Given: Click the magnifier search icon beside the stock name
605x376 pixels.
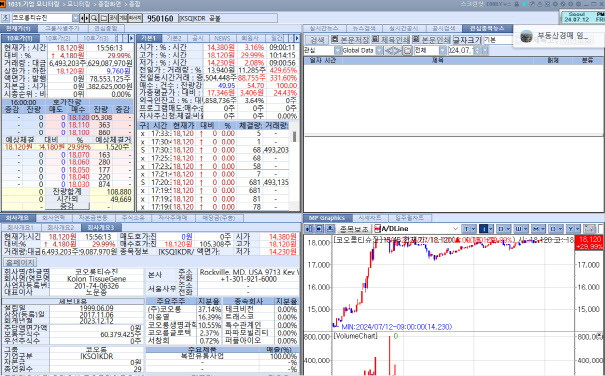Looking at the screenshot, I should [94, 18].
